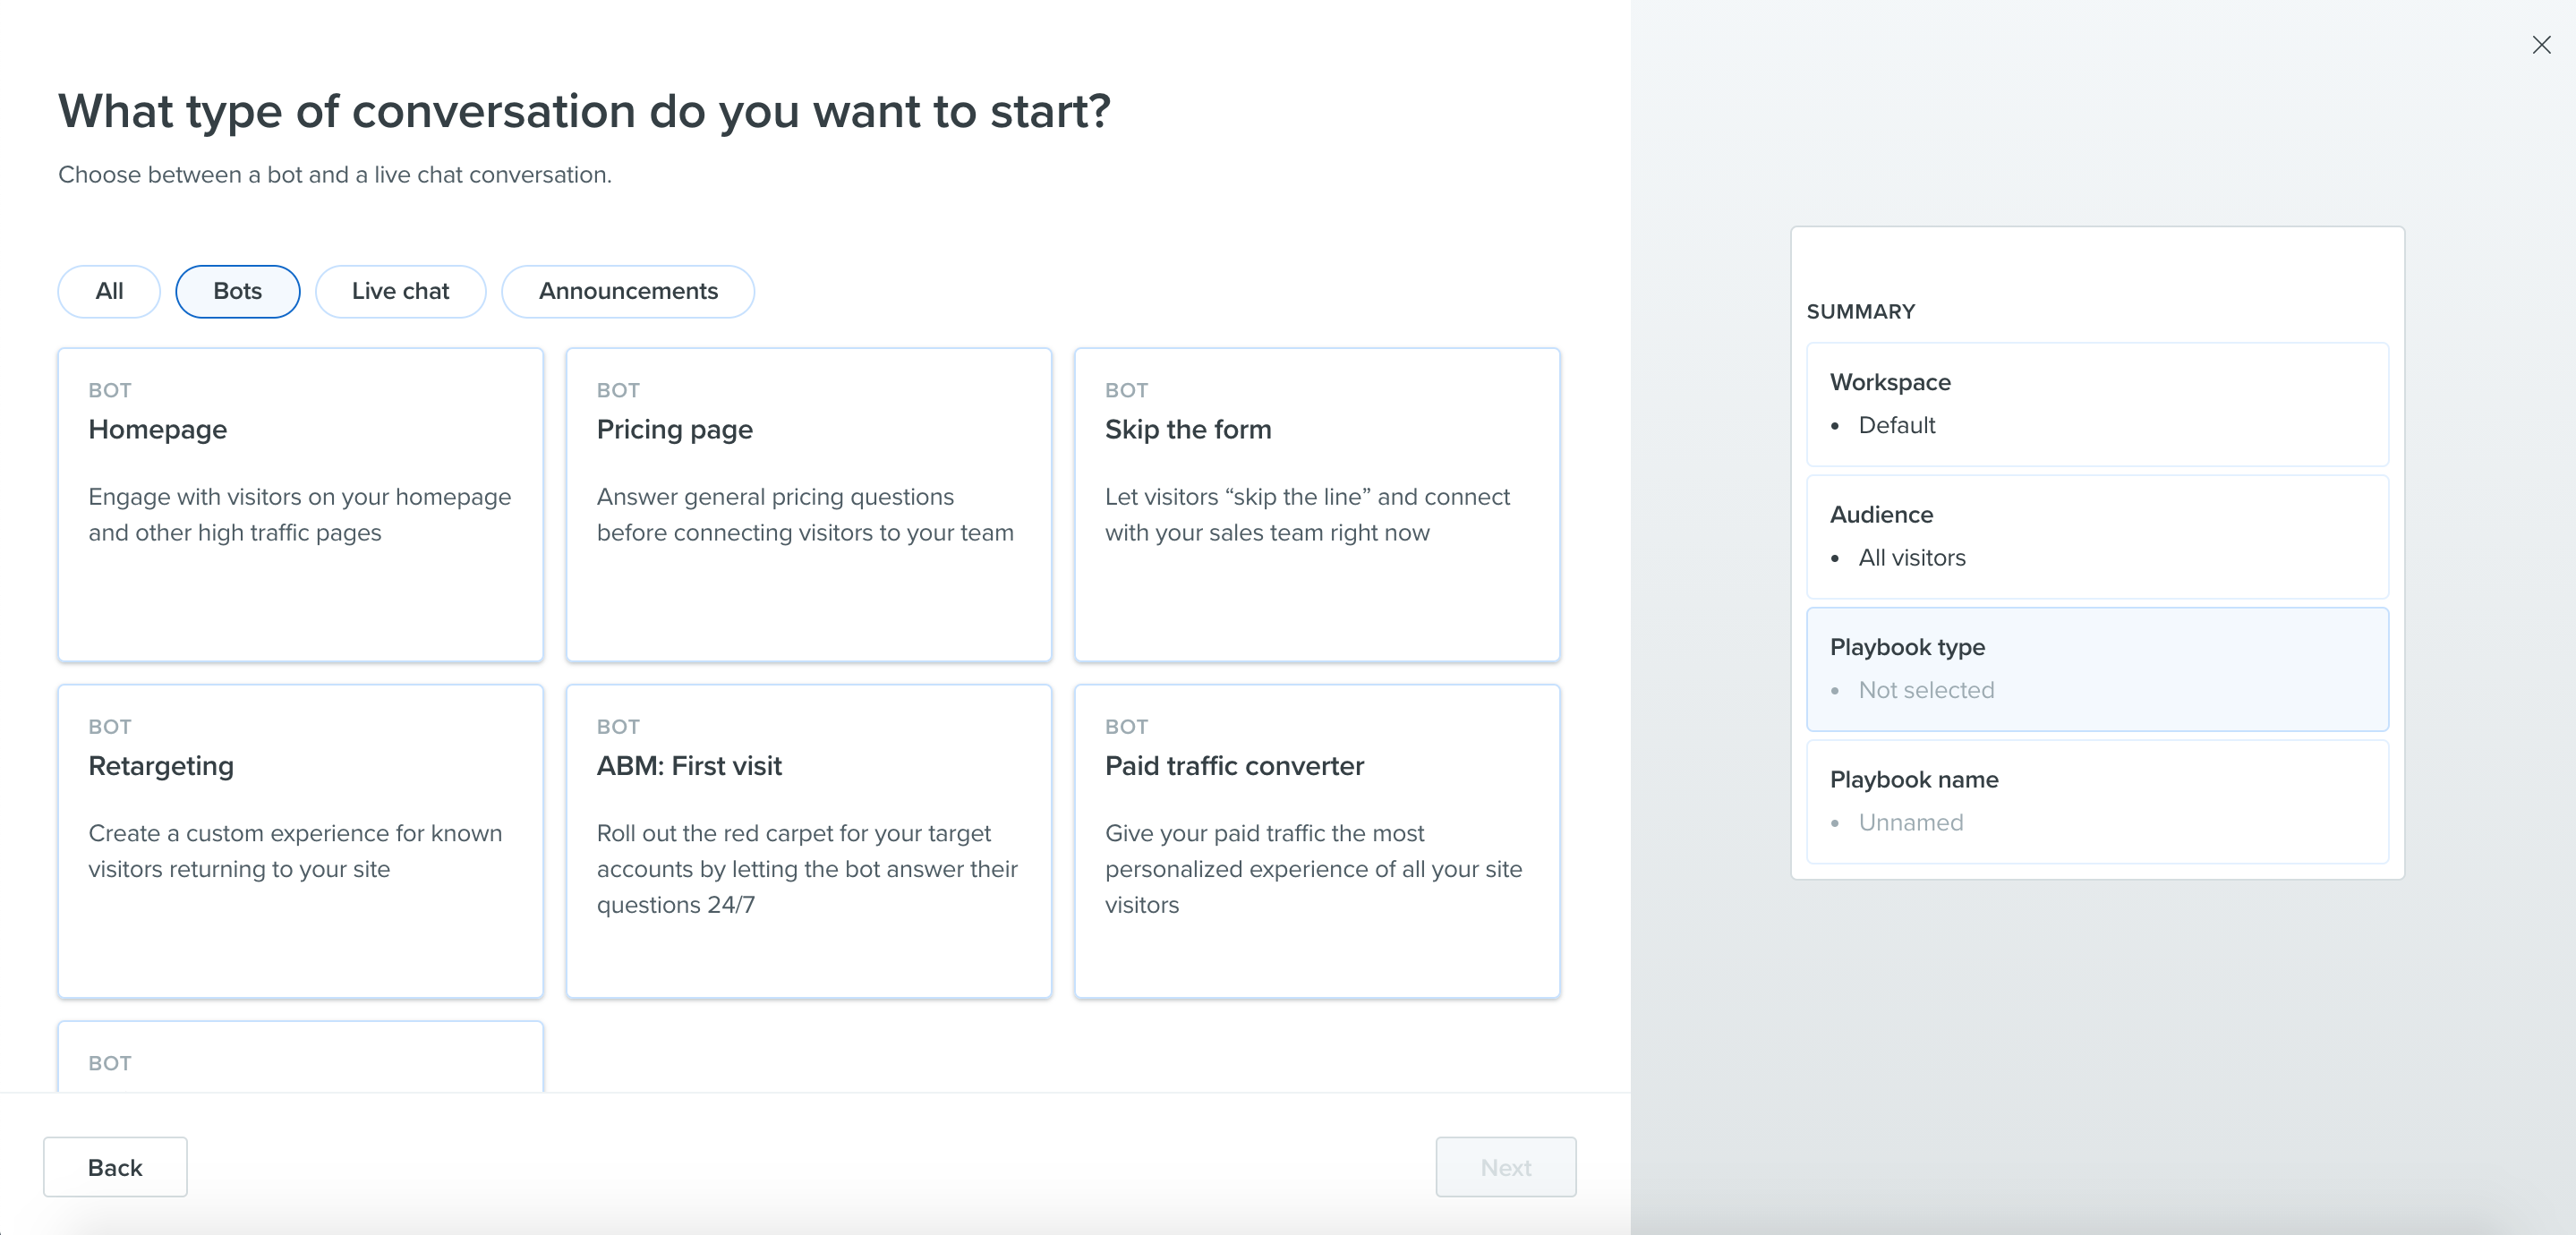Select the ABM: First visit bot card
The image size is (2576, 1235).
coord(809,841)
